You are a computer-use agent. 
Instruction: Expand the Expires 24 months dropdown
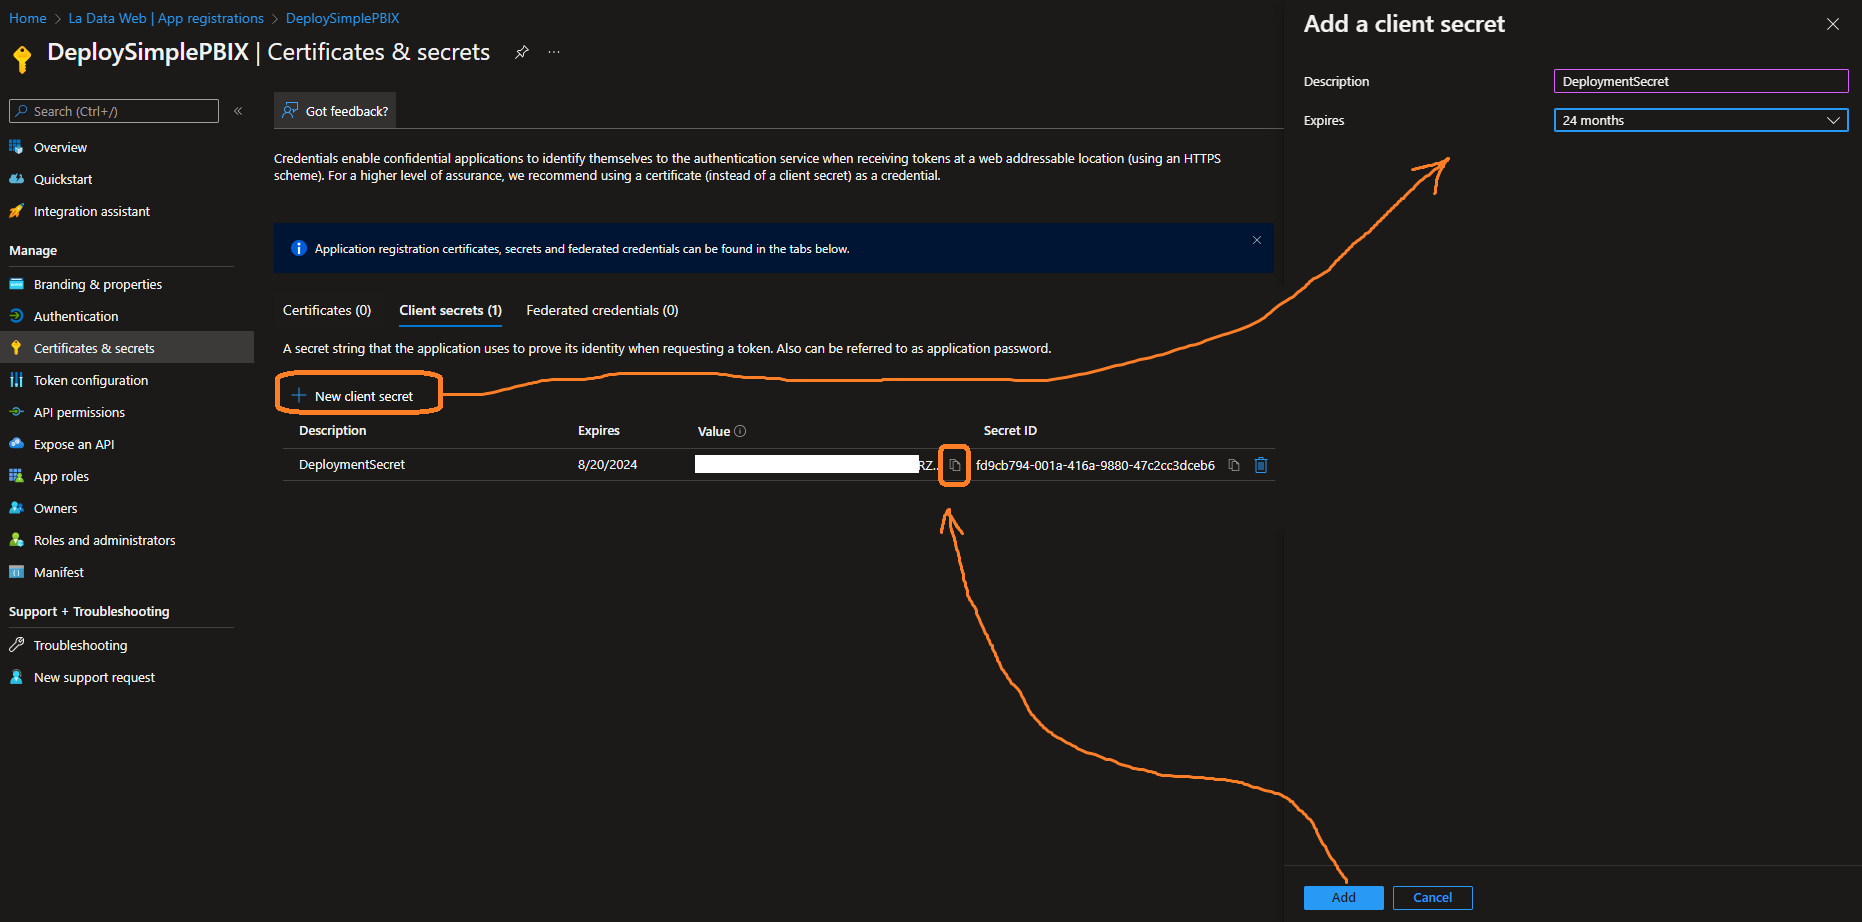coord(1700,120)
